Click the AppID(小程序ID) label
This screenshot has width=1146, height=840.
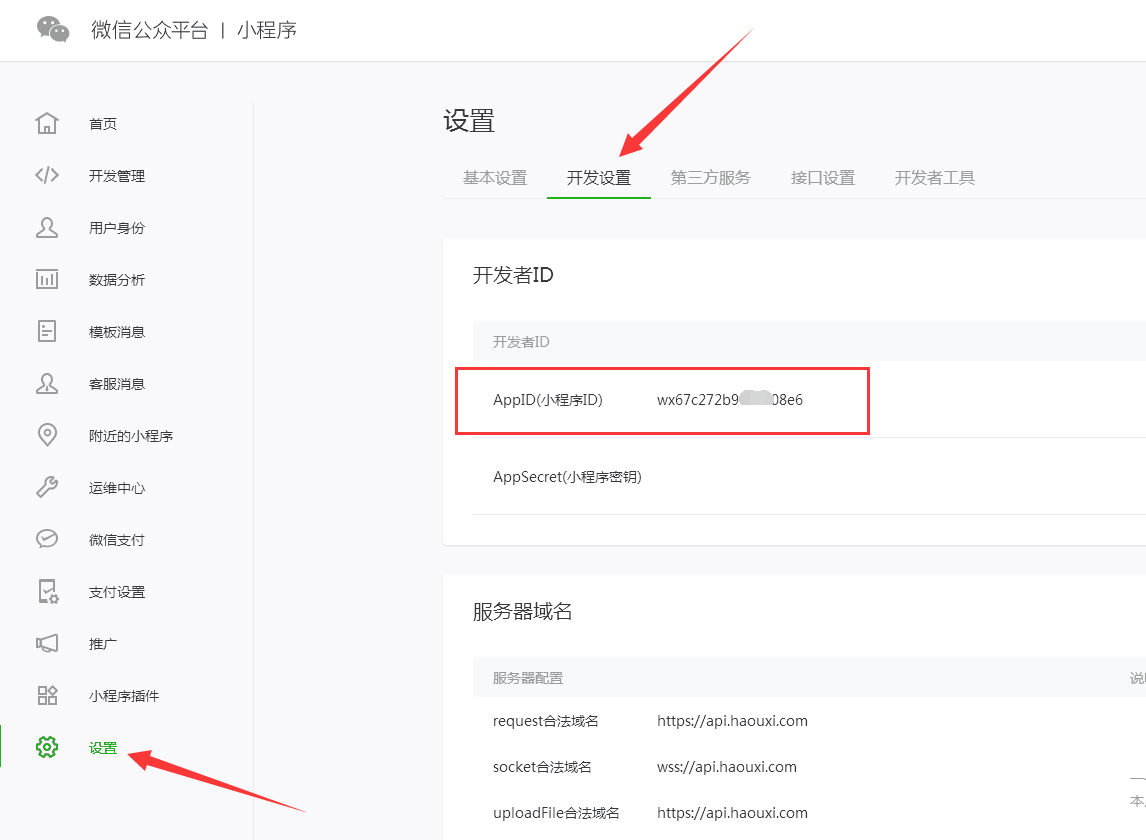(x=547, y=400)
